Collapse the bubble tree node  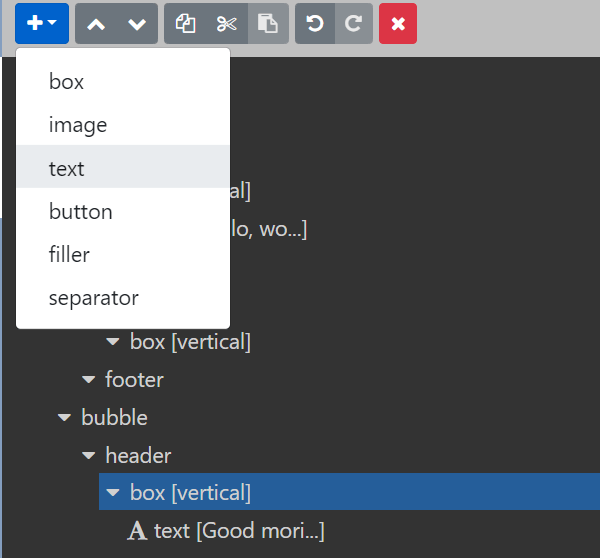coord(64,417)
